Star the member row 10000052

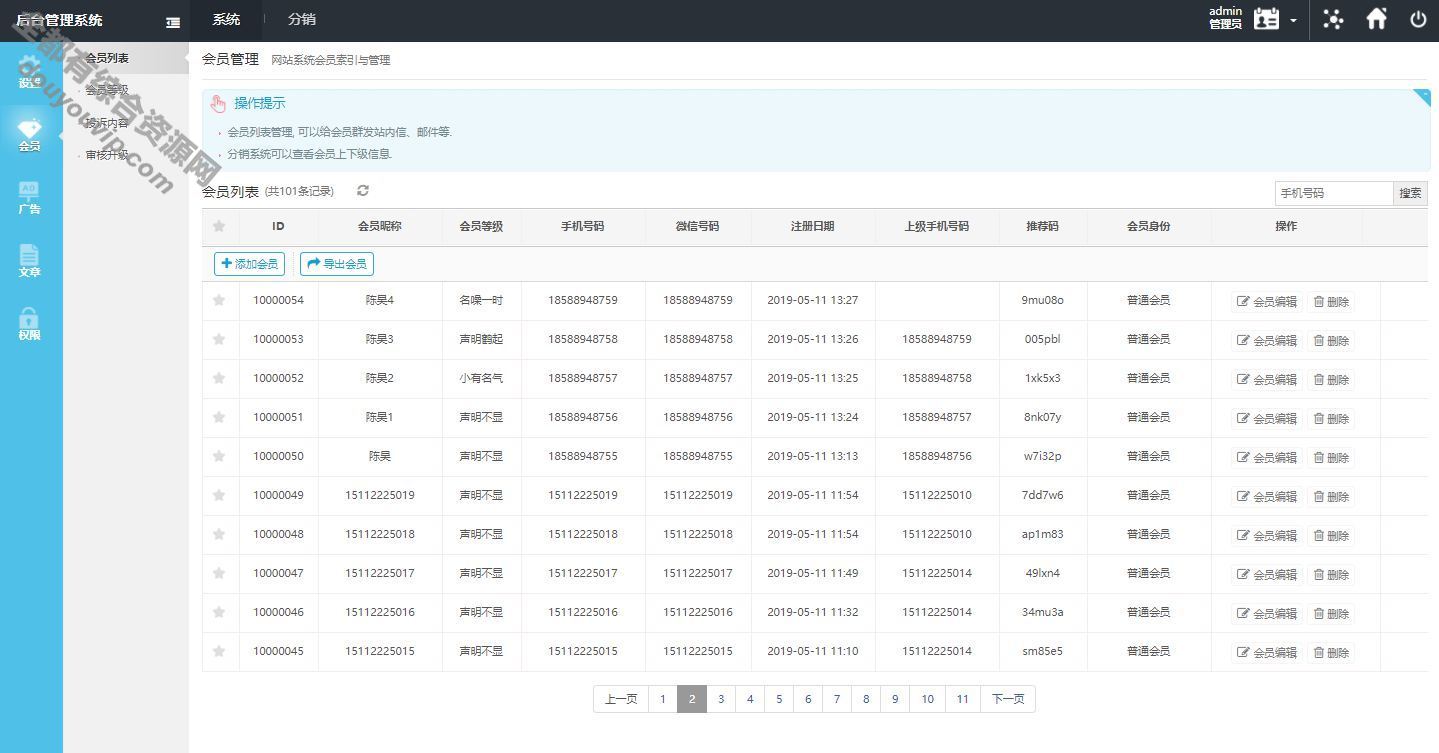219,378
